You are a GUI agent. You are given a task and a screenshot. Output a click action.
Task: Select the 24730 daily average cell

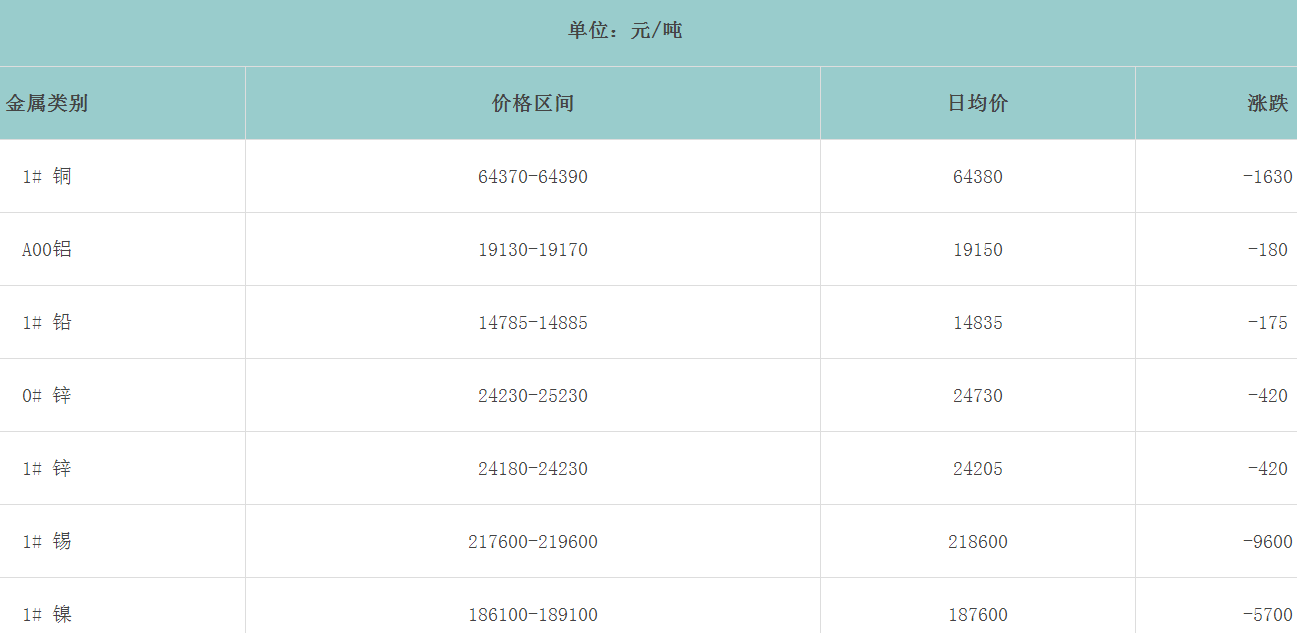[977, 396]
